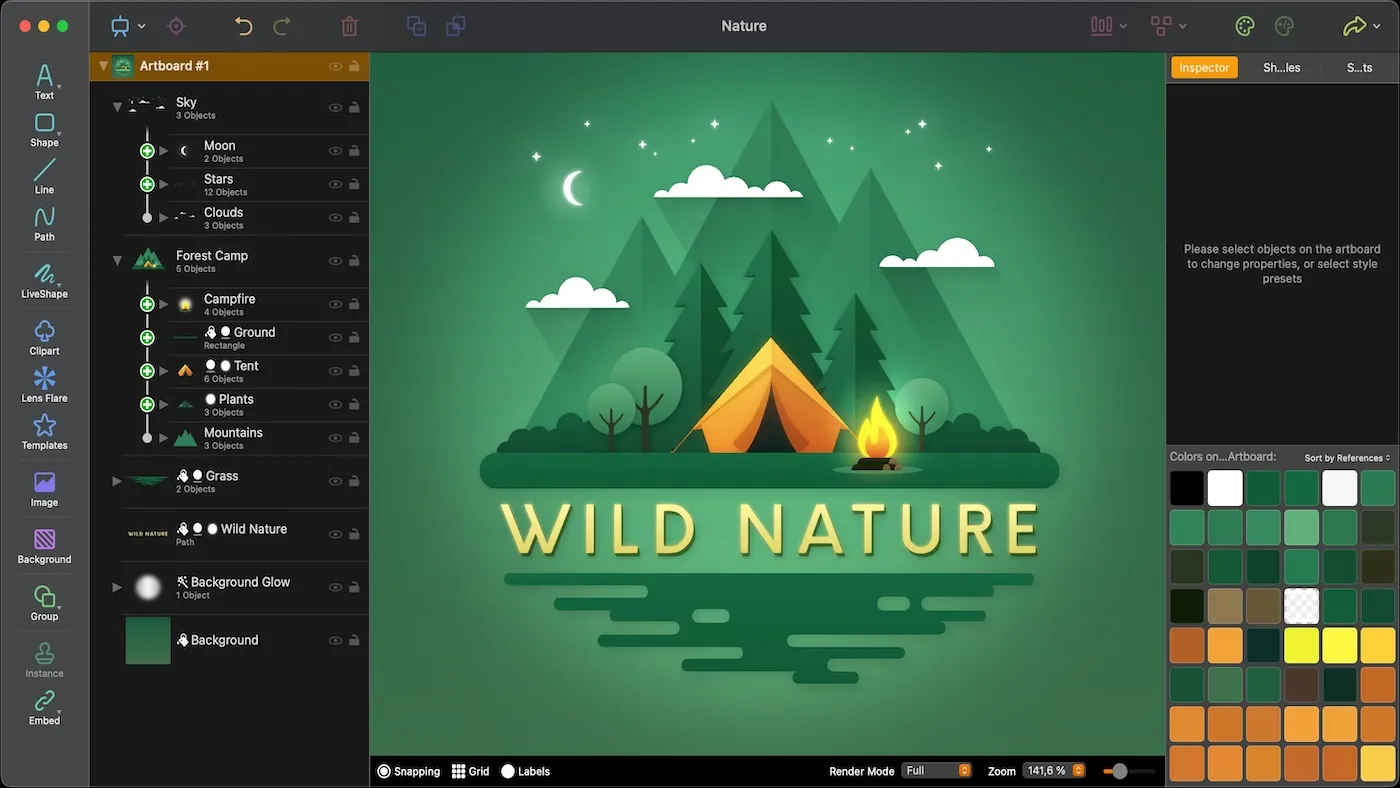Open the Clipart library
The image size is (1400, 788).
44,337
